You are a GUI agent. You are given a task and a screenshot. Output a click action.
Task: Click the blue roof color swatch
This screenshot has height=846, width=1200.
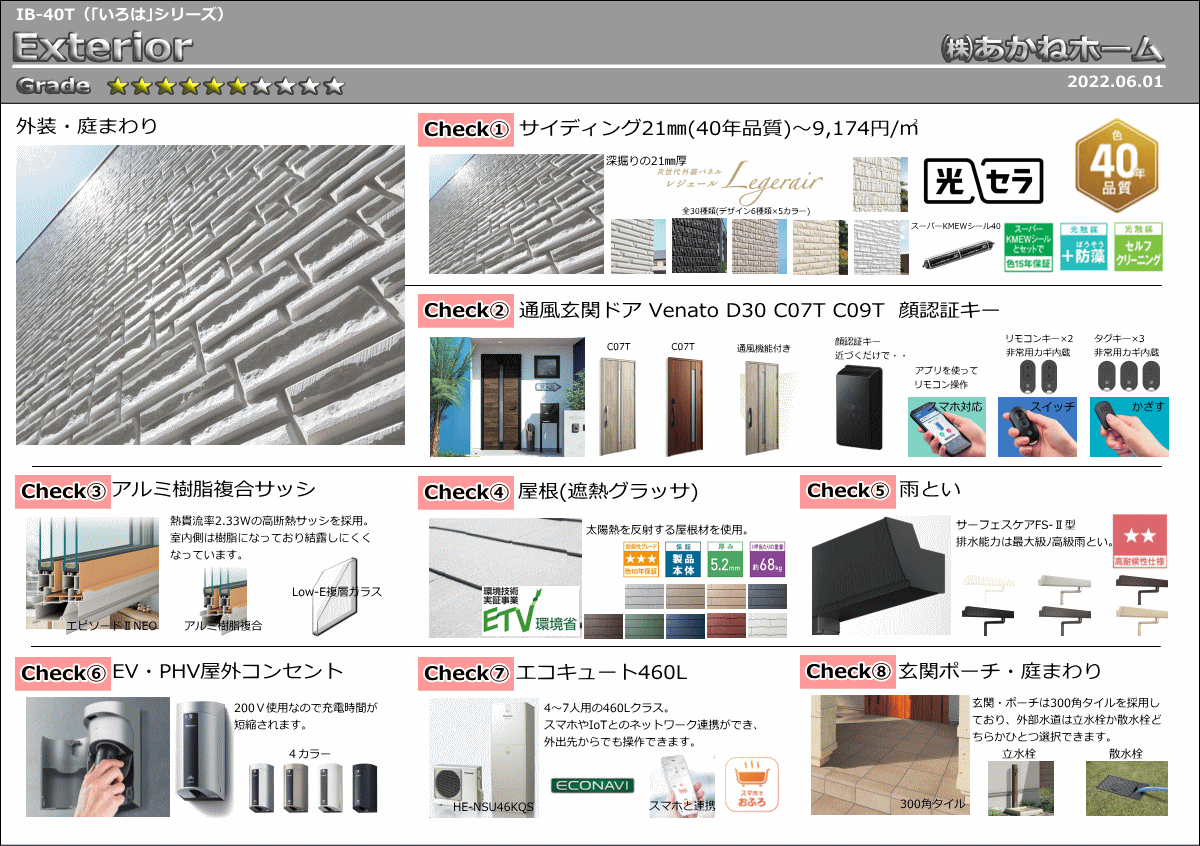click(685, 626)
